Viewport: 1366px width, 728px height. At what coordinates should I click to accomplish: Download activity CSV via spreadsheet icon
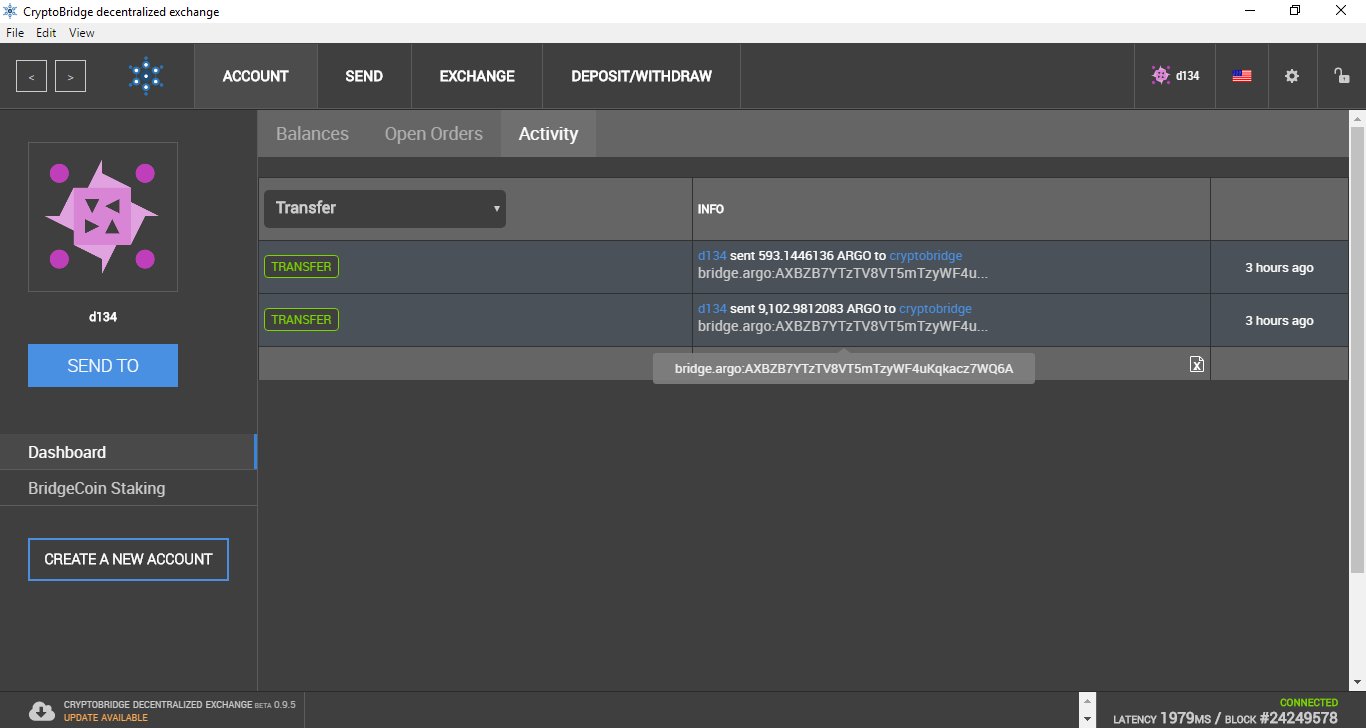tap(1197, 364)
